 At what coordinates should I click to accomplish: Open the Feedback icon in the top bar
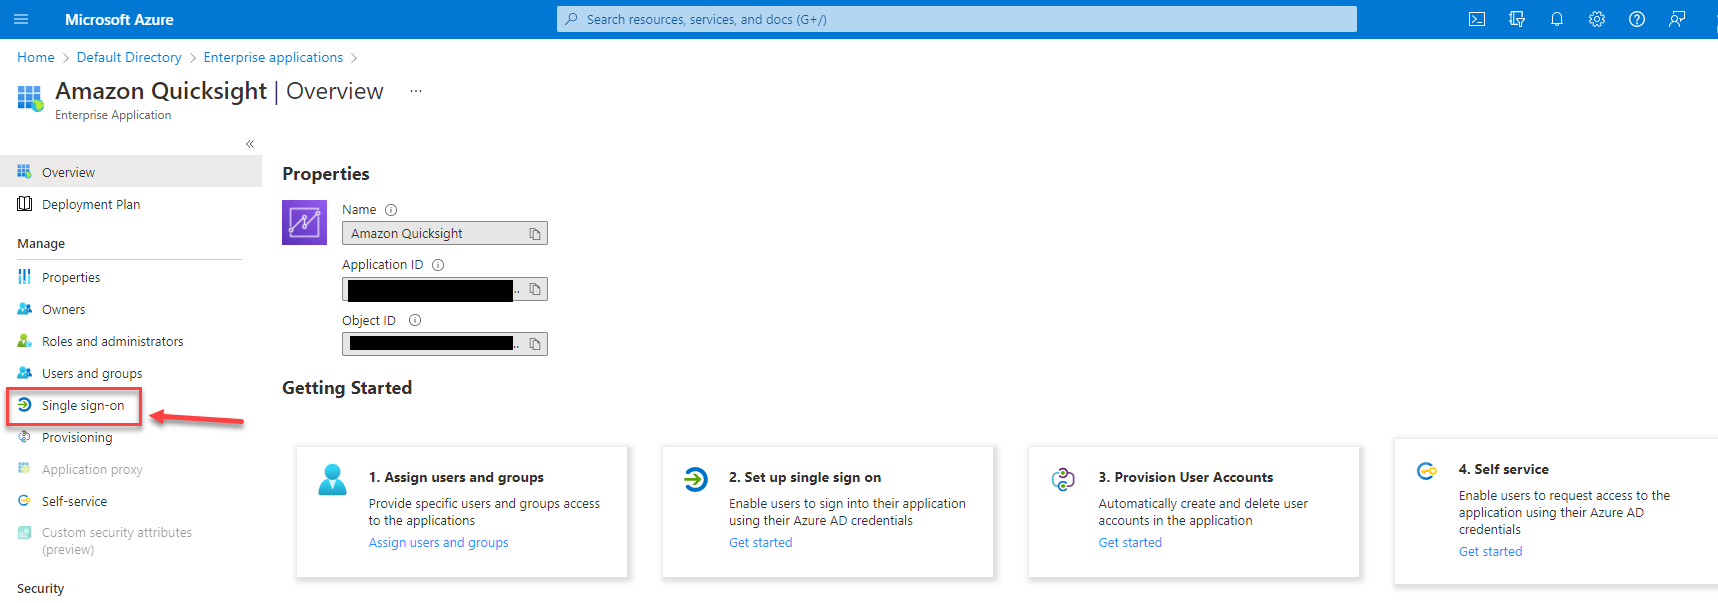pyautogui.click(x=1677, y=19)
